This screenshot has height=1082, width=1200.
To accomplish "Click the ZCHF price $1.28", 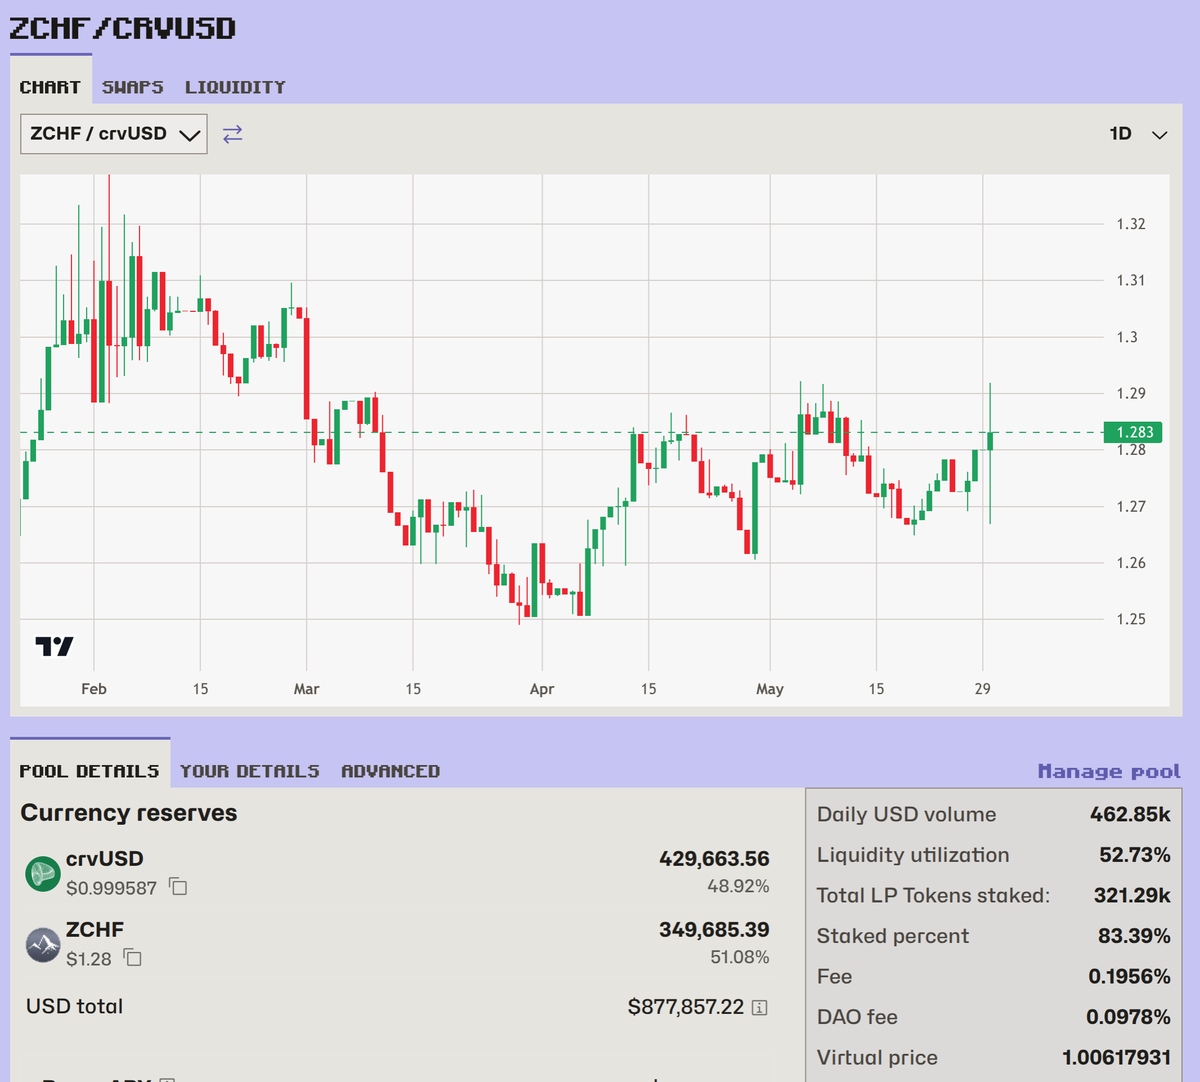I will [89, 959].
